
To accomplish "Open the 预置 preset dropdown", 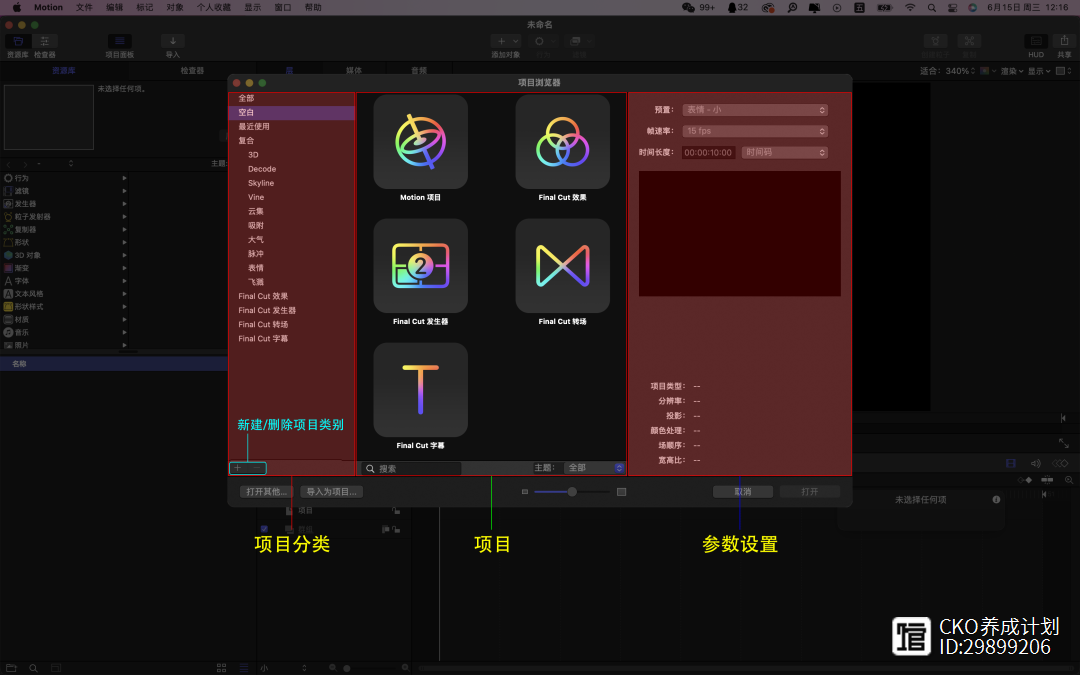I will 755,110.
